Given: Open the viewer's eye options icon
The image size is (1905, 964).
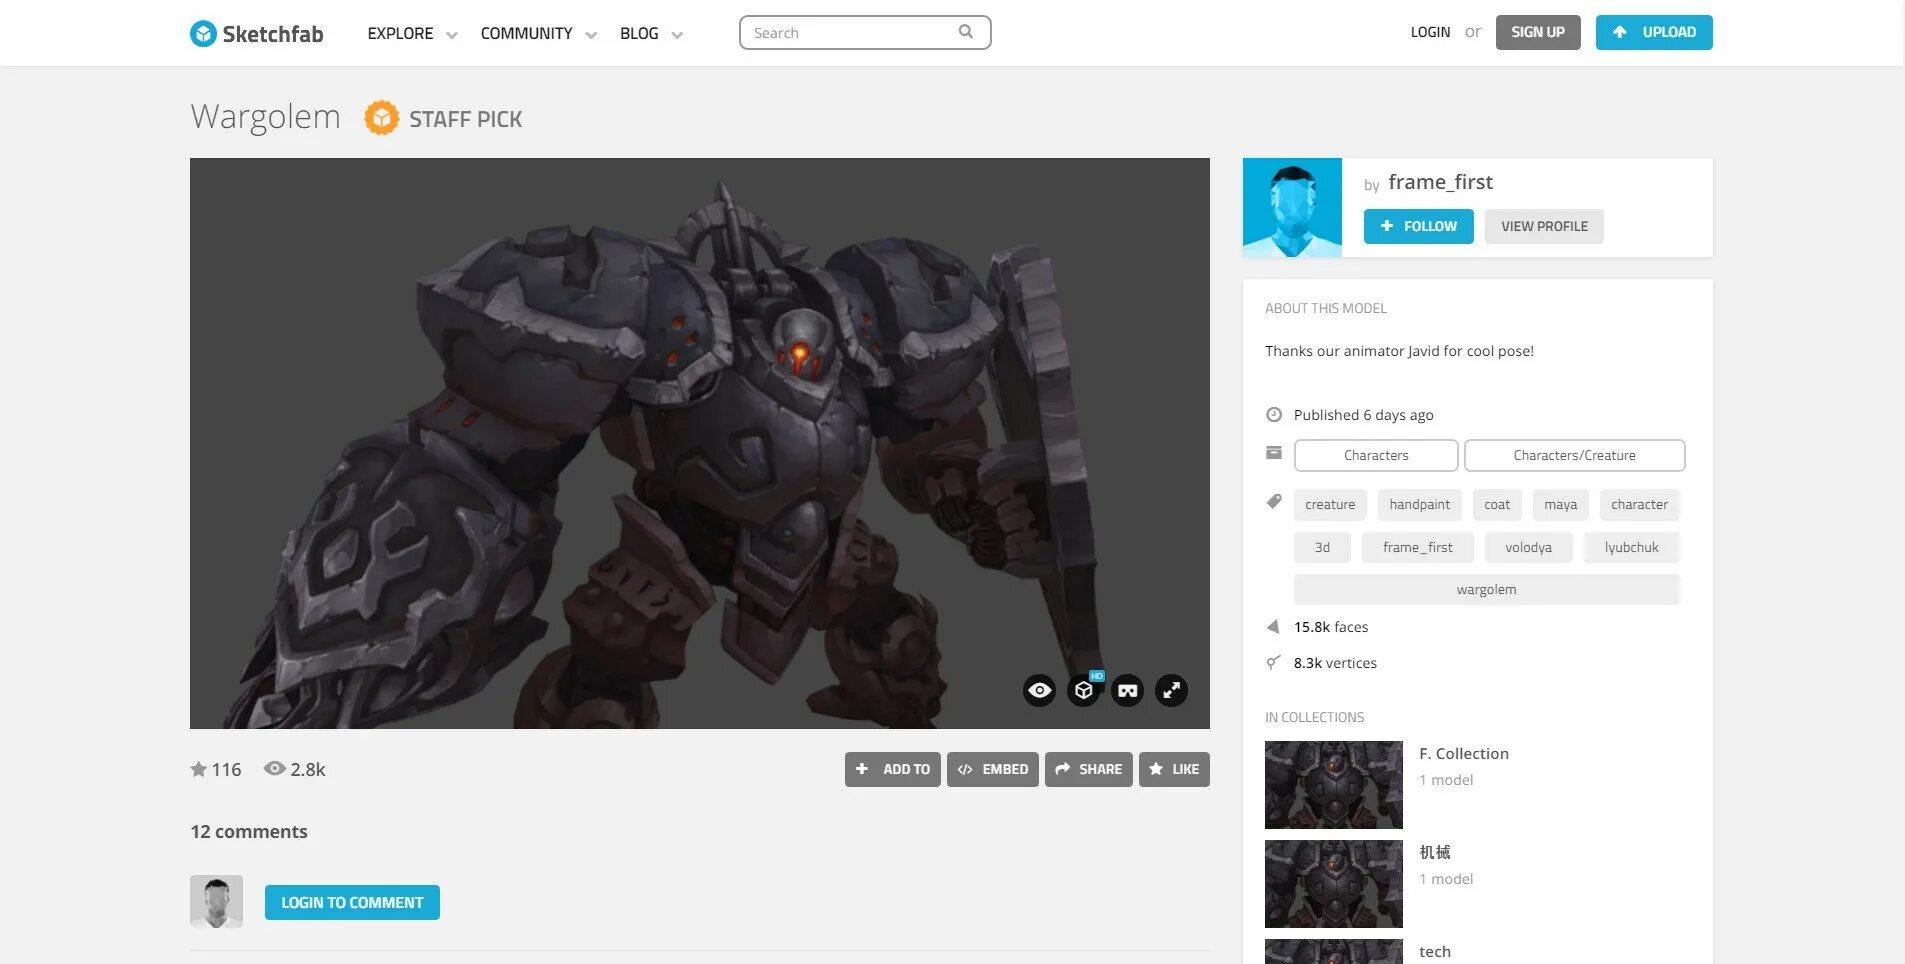Looking at the screenshot, I should (1040, 690).
